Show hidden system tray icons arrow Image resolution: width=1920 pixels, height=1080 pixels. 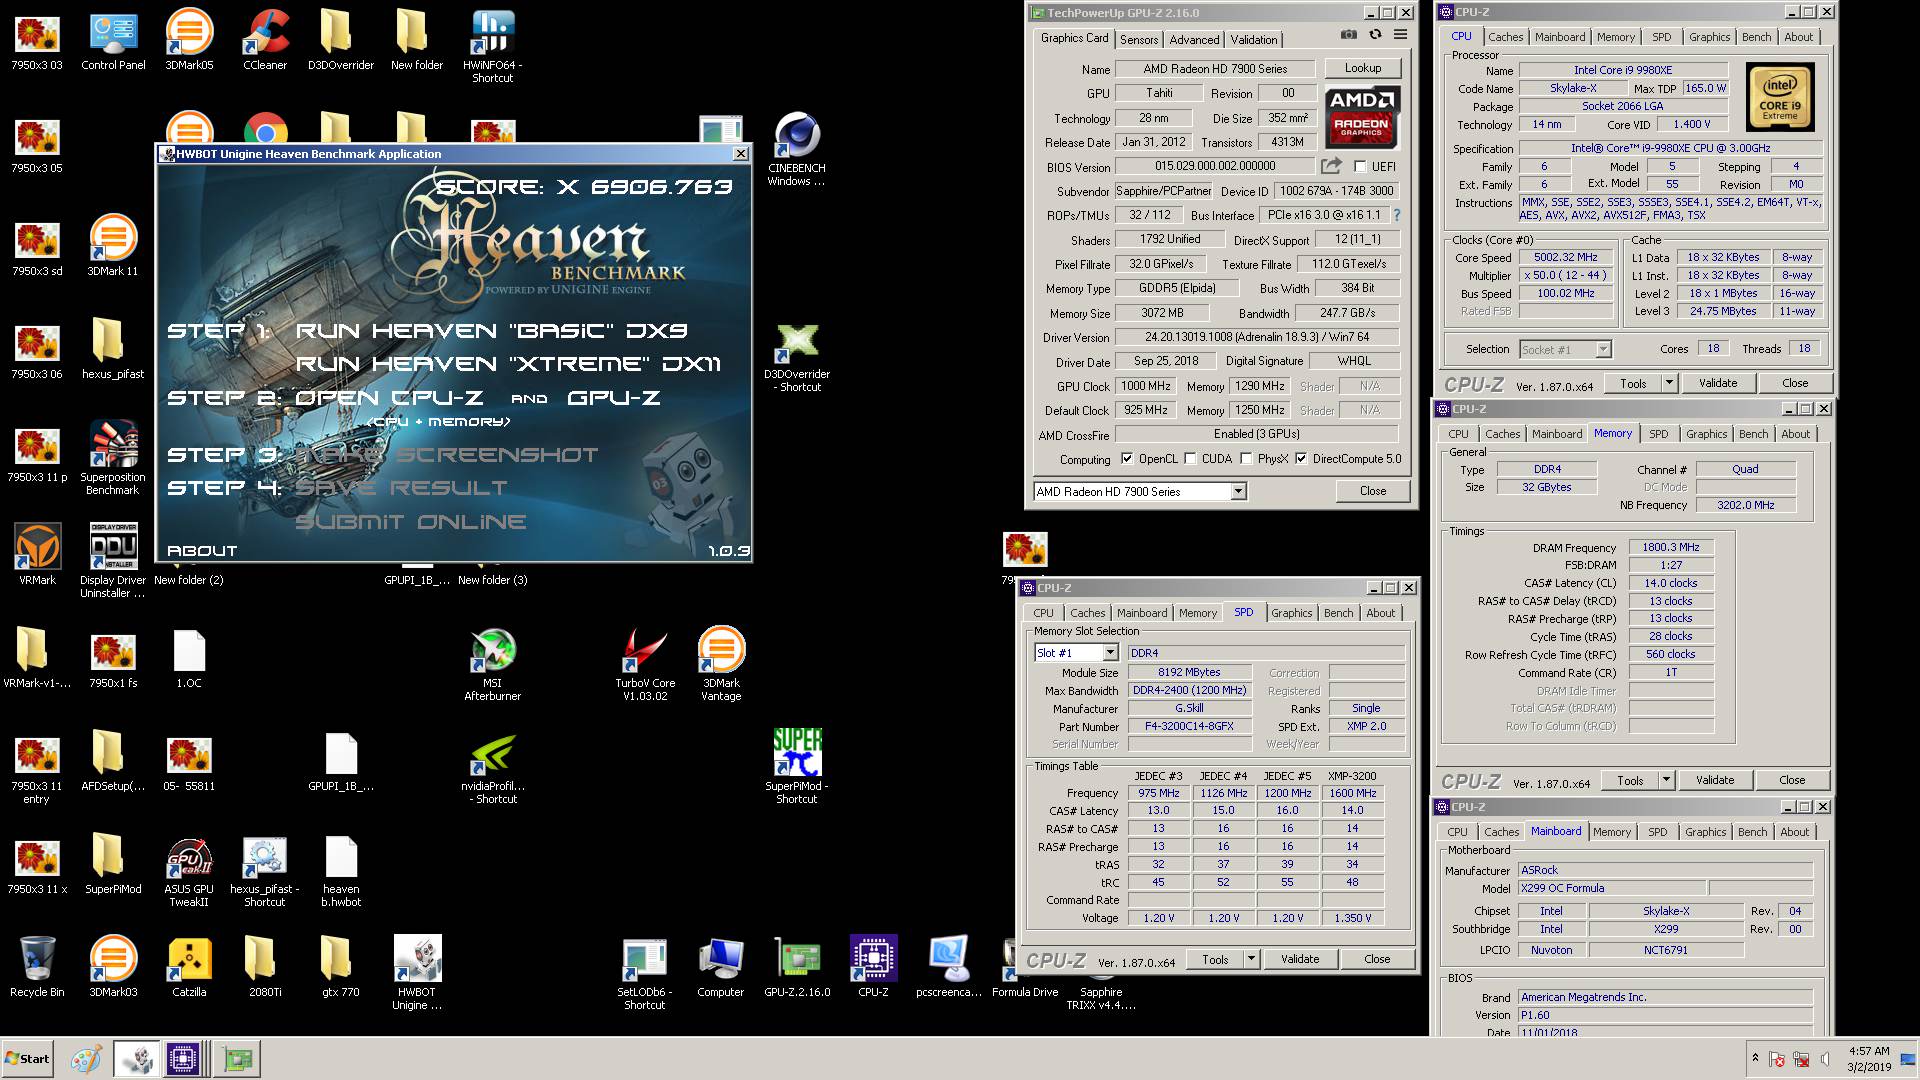pyautogui.click(x=1755, y=1058)
